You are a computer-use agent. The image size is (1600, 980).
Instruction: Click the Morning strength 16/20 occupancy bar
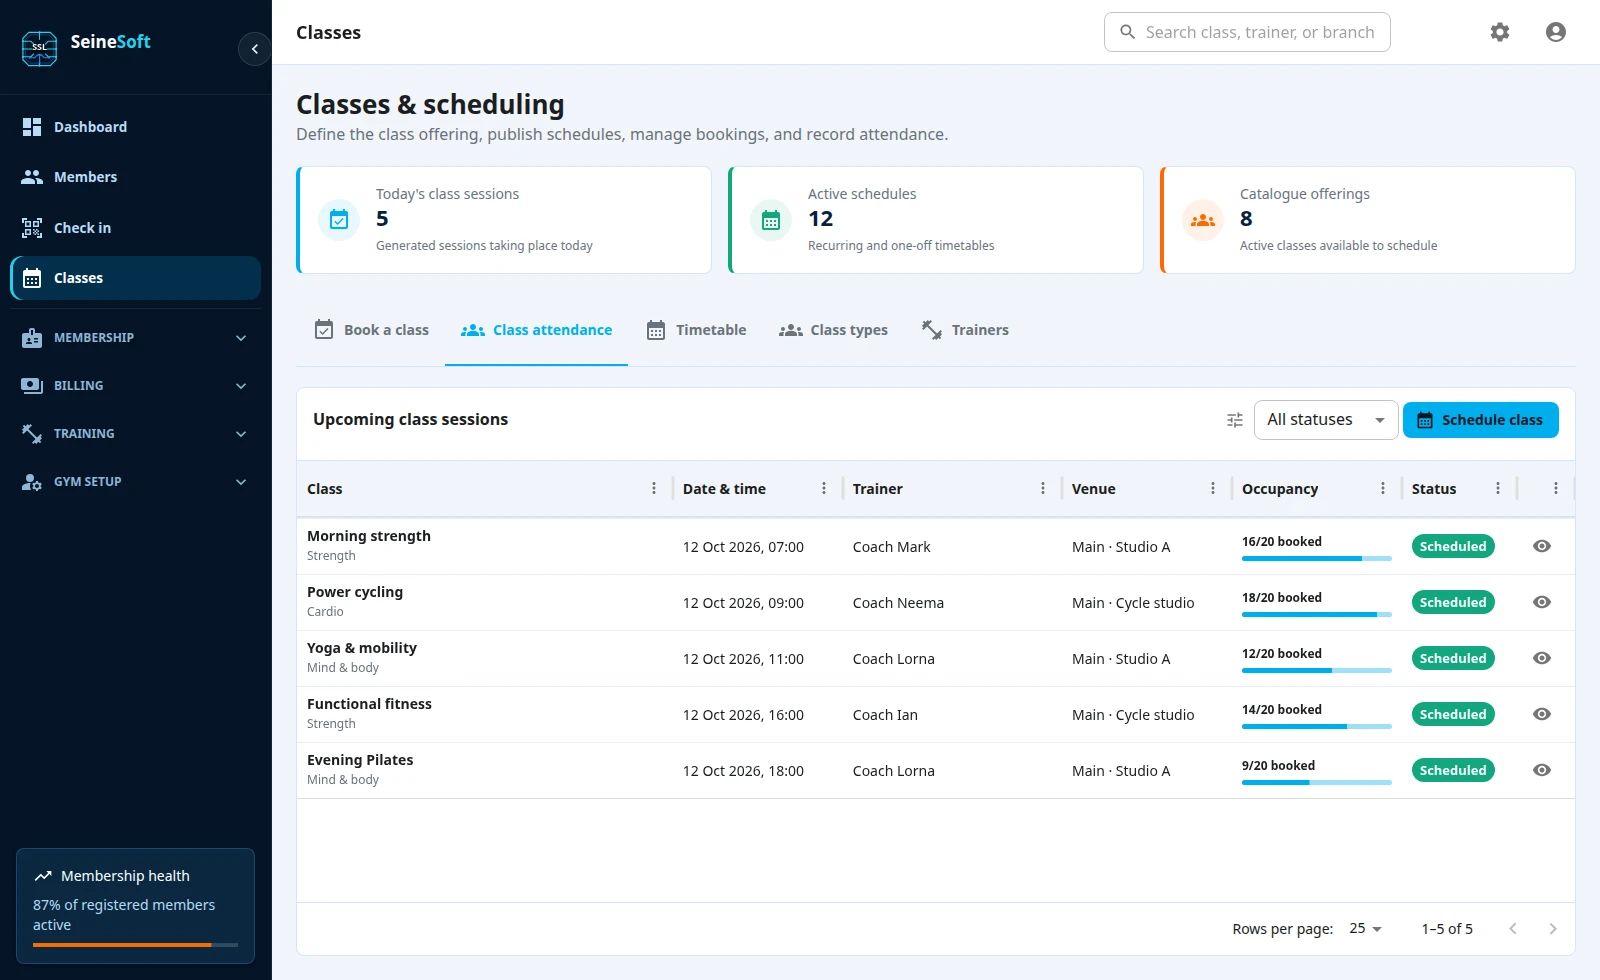(x=1317, y=558)
